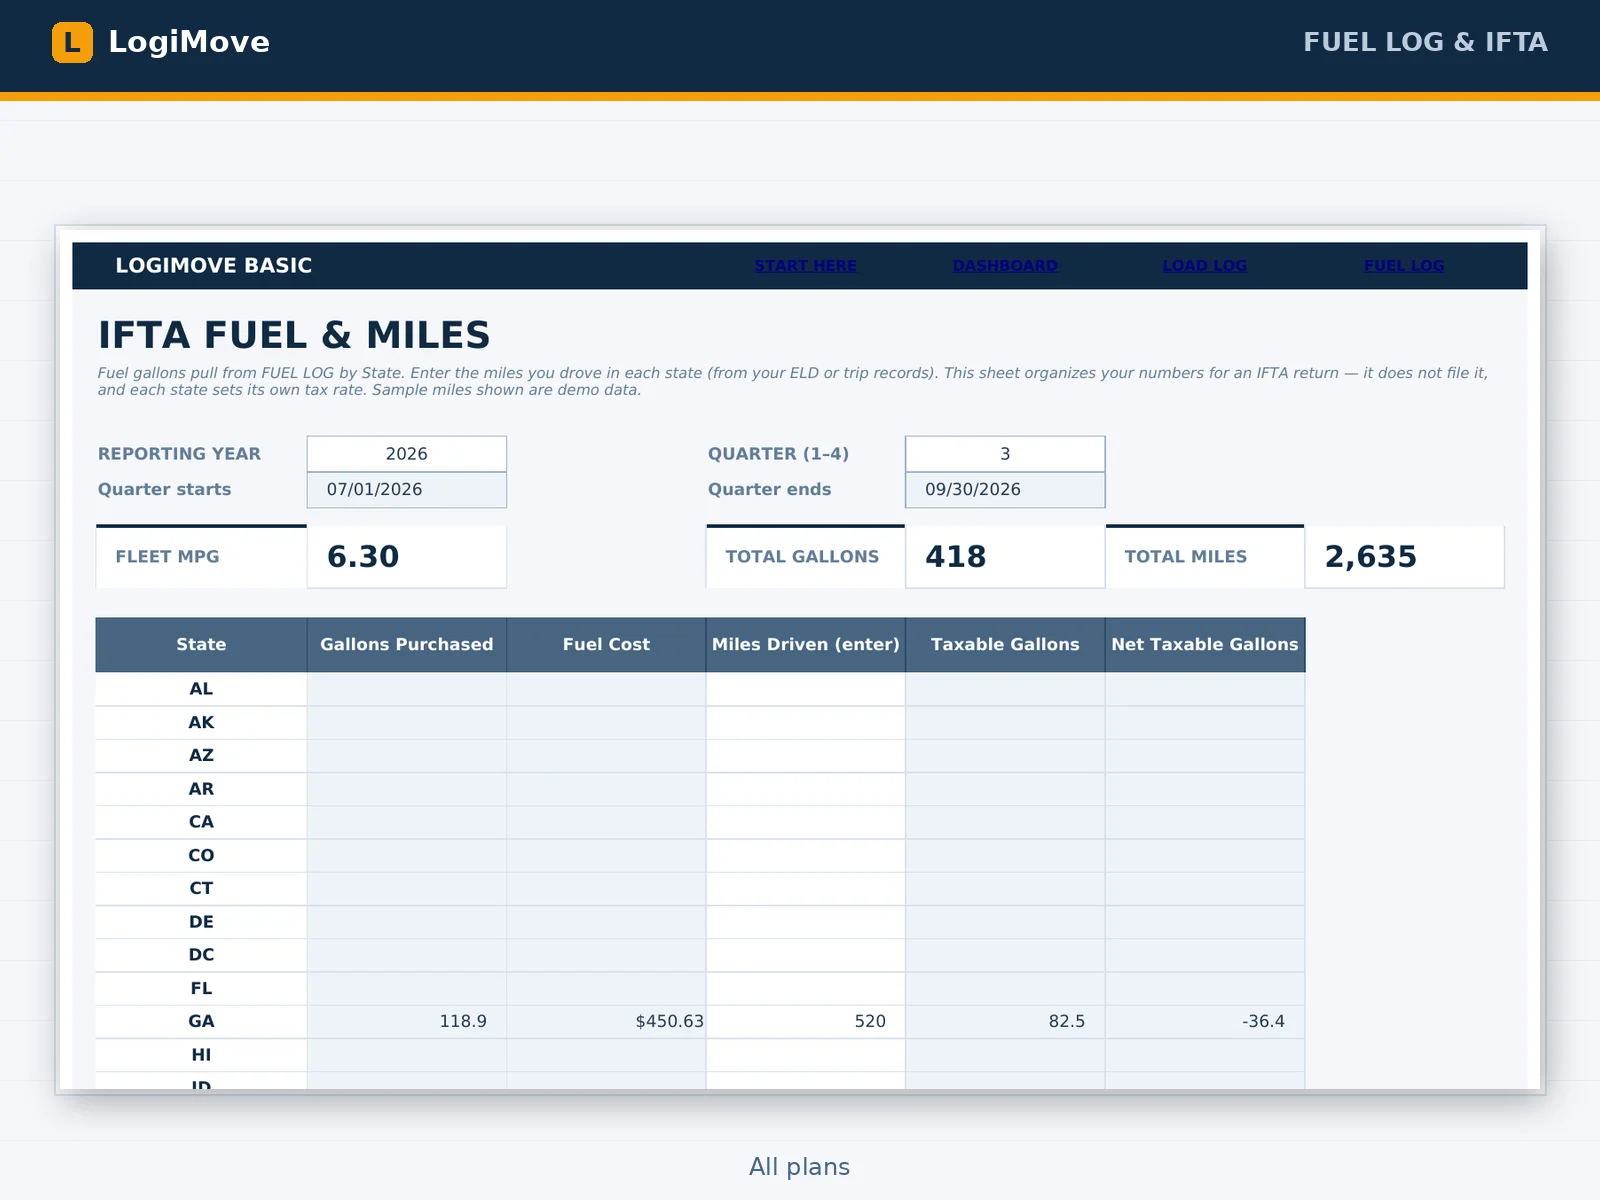Go to the LOAD LOG sheet link
1600x1200 pixels.
click(1204, 266)
